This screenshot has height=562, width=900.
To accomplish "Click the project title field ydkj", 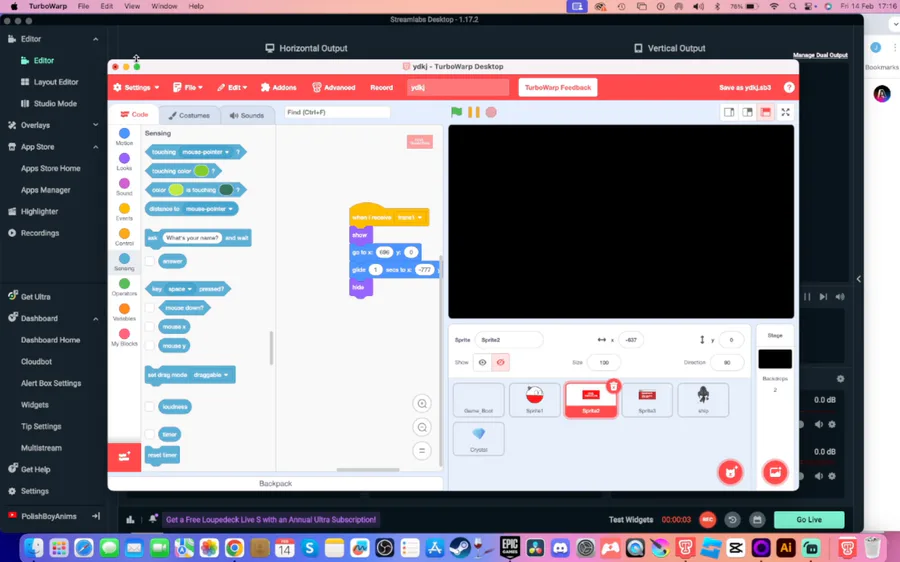I will 458,87.
